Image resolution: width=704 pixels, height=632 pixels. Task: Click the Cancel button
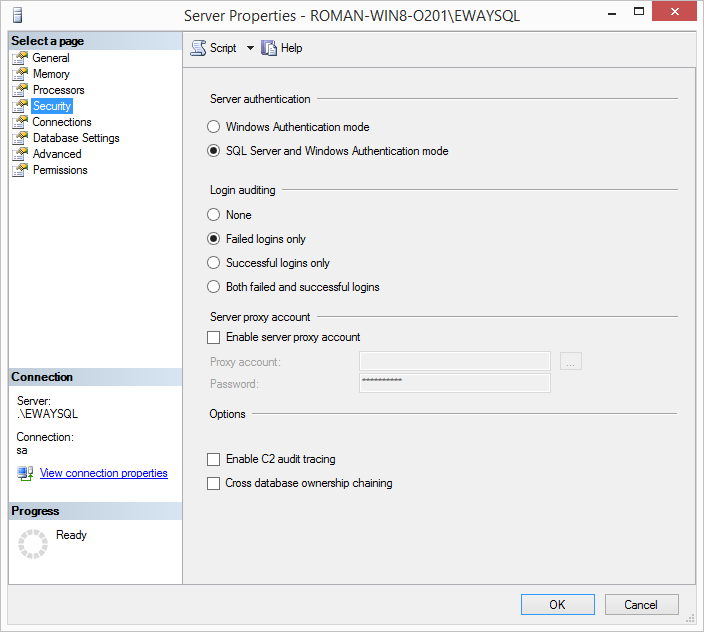point(641,605)
